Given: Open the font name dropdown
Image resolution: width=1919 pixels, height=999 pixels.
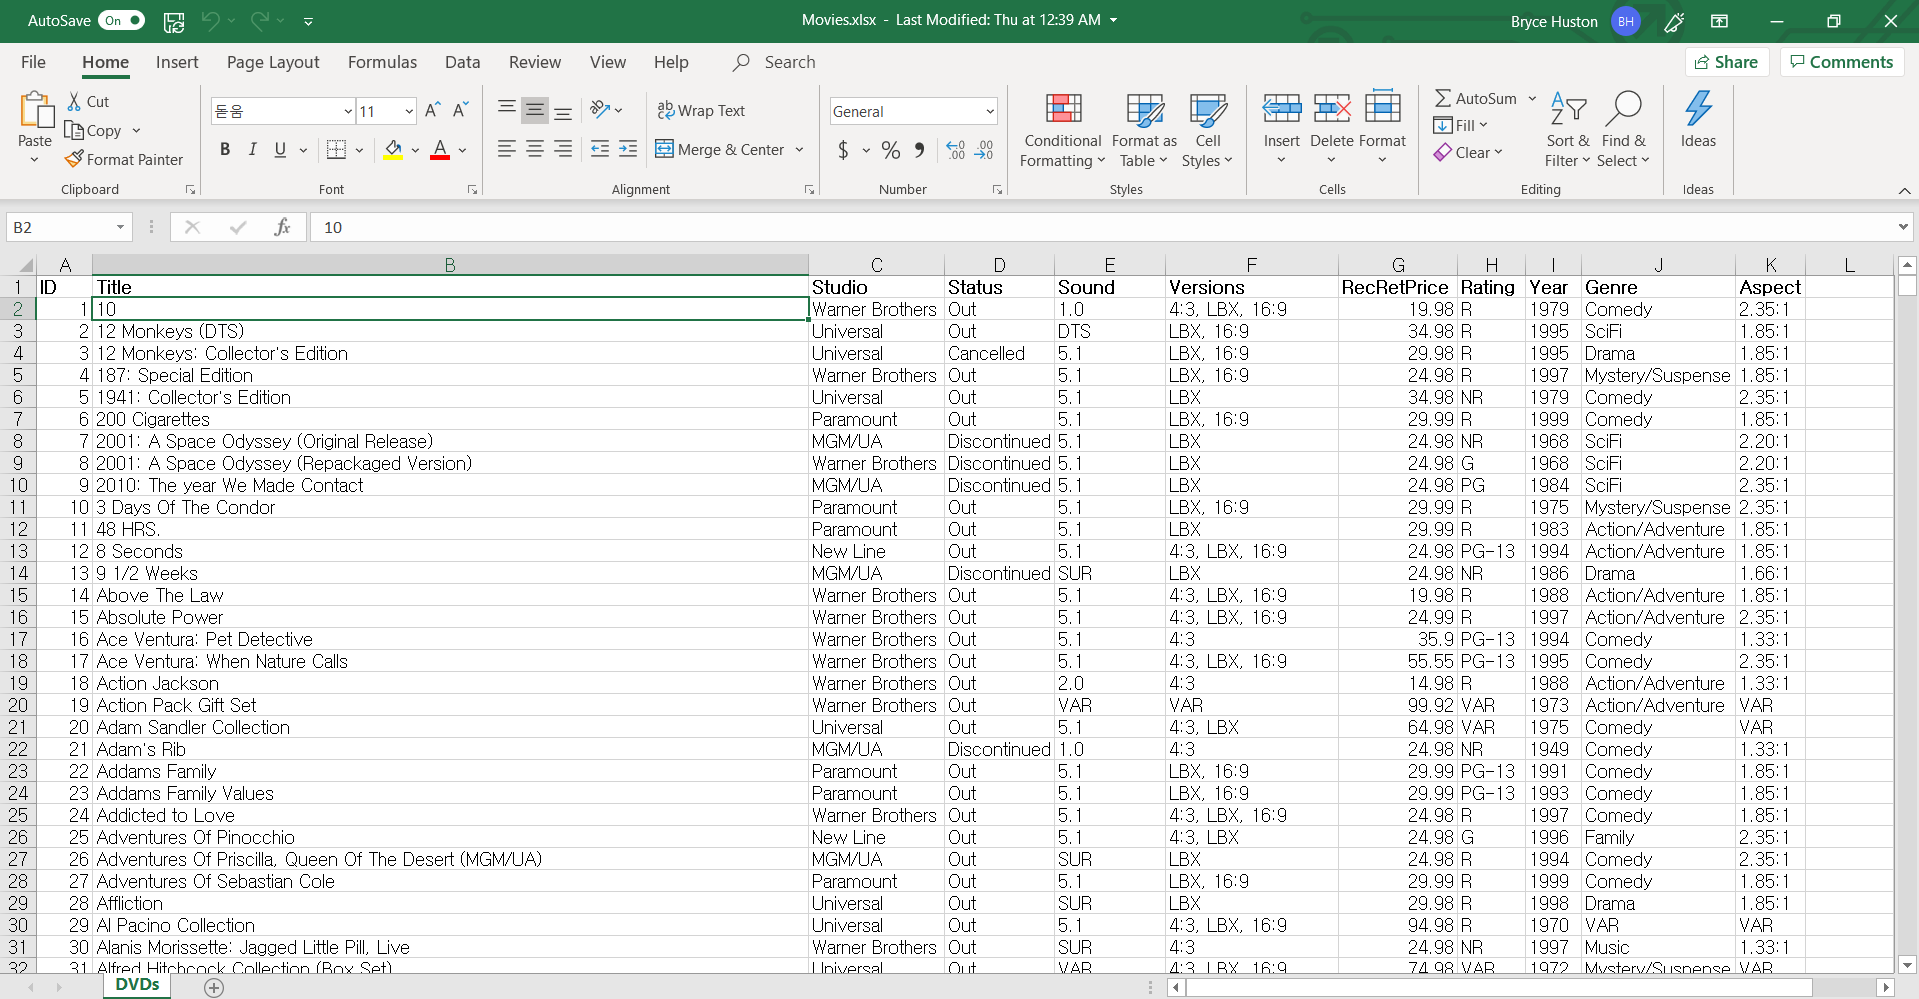Looking at the screenshot, I should [x=347, y=111].
